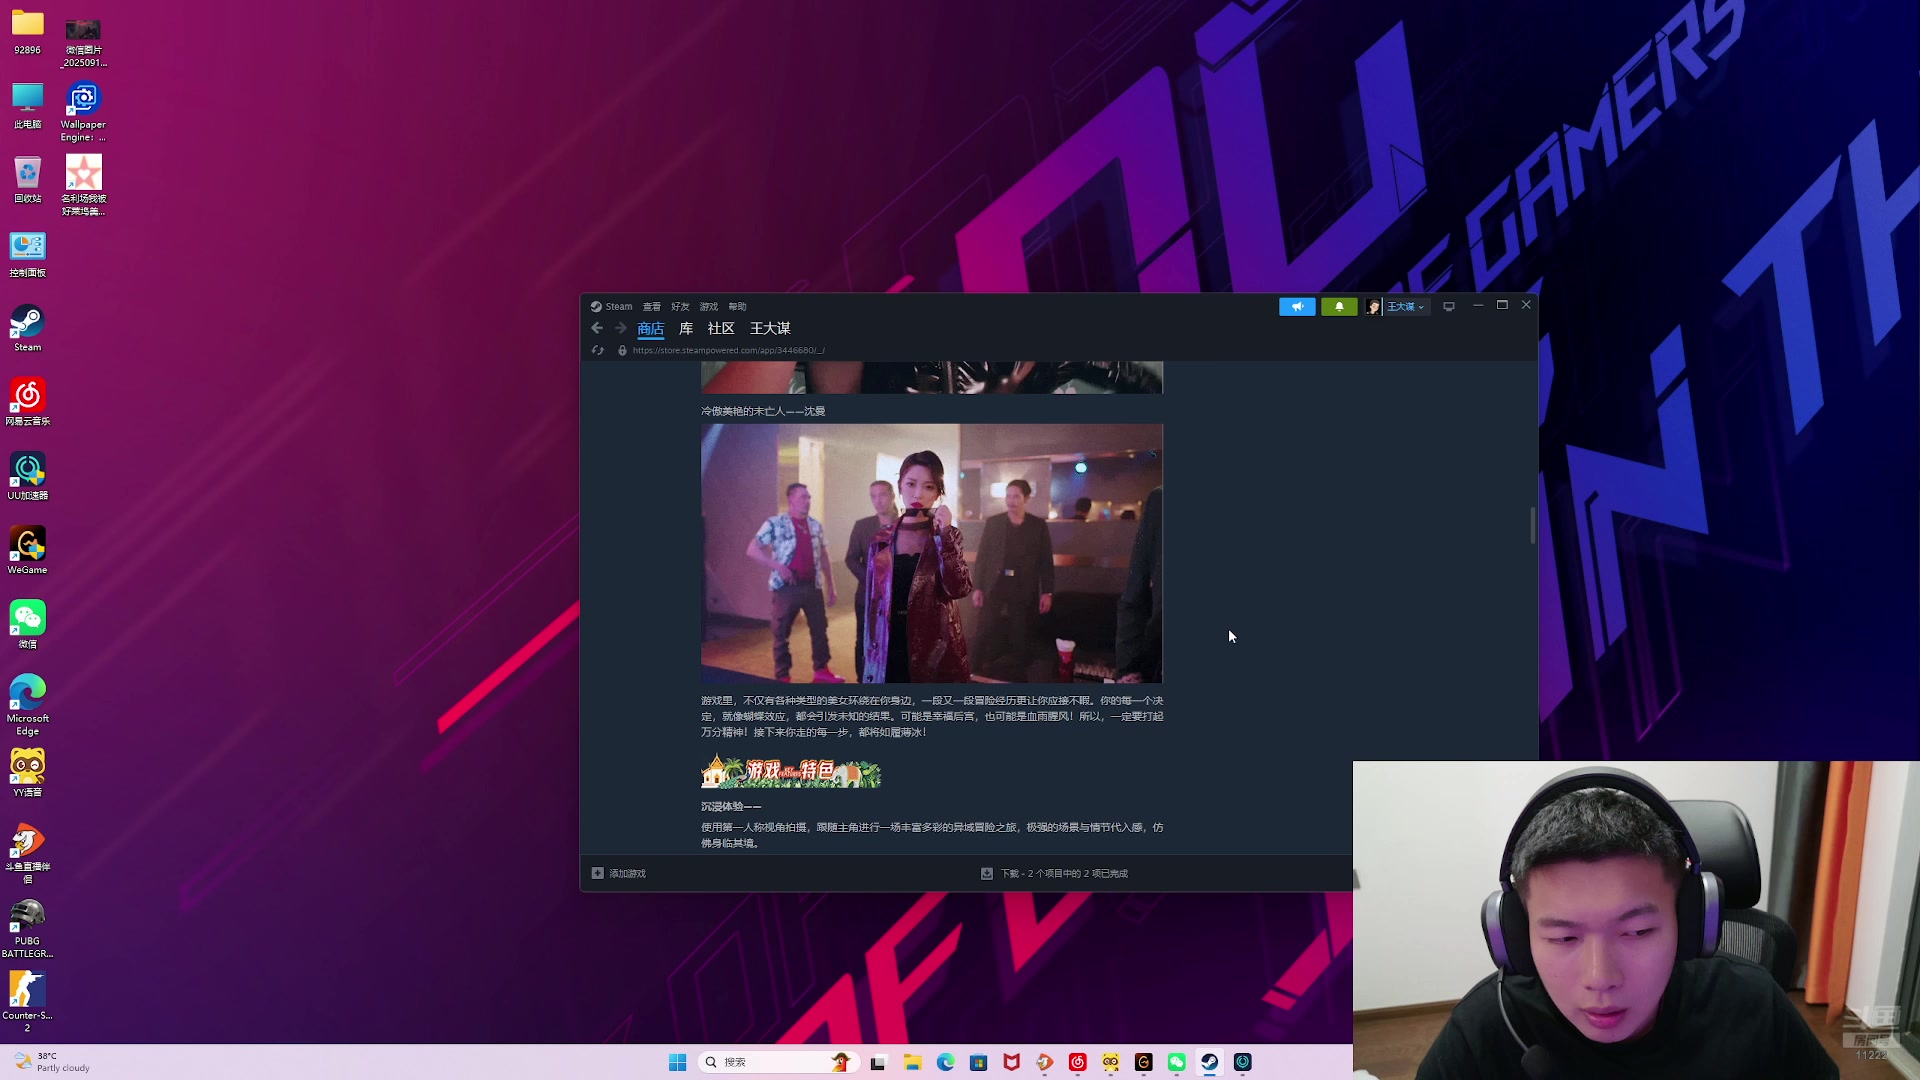Open the 92896 desktop folder
The image size is (1920, 1080).
click(27, 31)
